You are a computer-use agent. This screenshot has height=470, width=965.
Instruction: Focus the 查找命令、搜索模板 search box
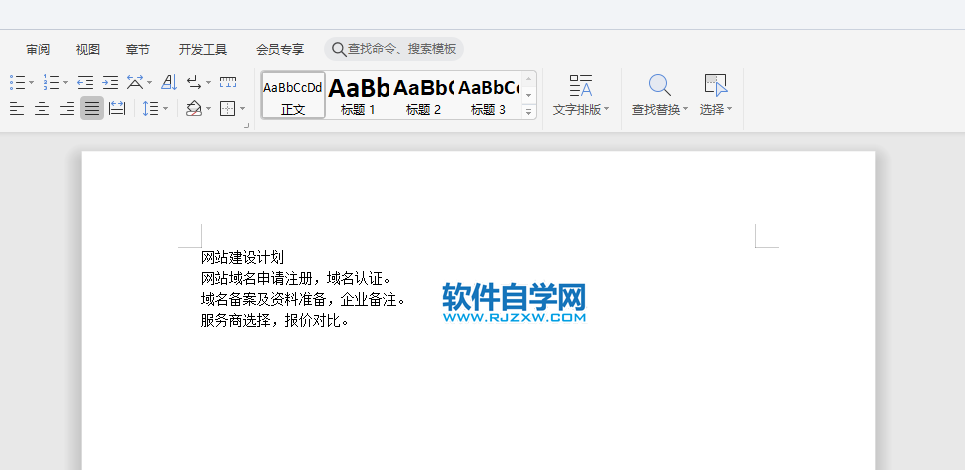(x=394, y=49)
